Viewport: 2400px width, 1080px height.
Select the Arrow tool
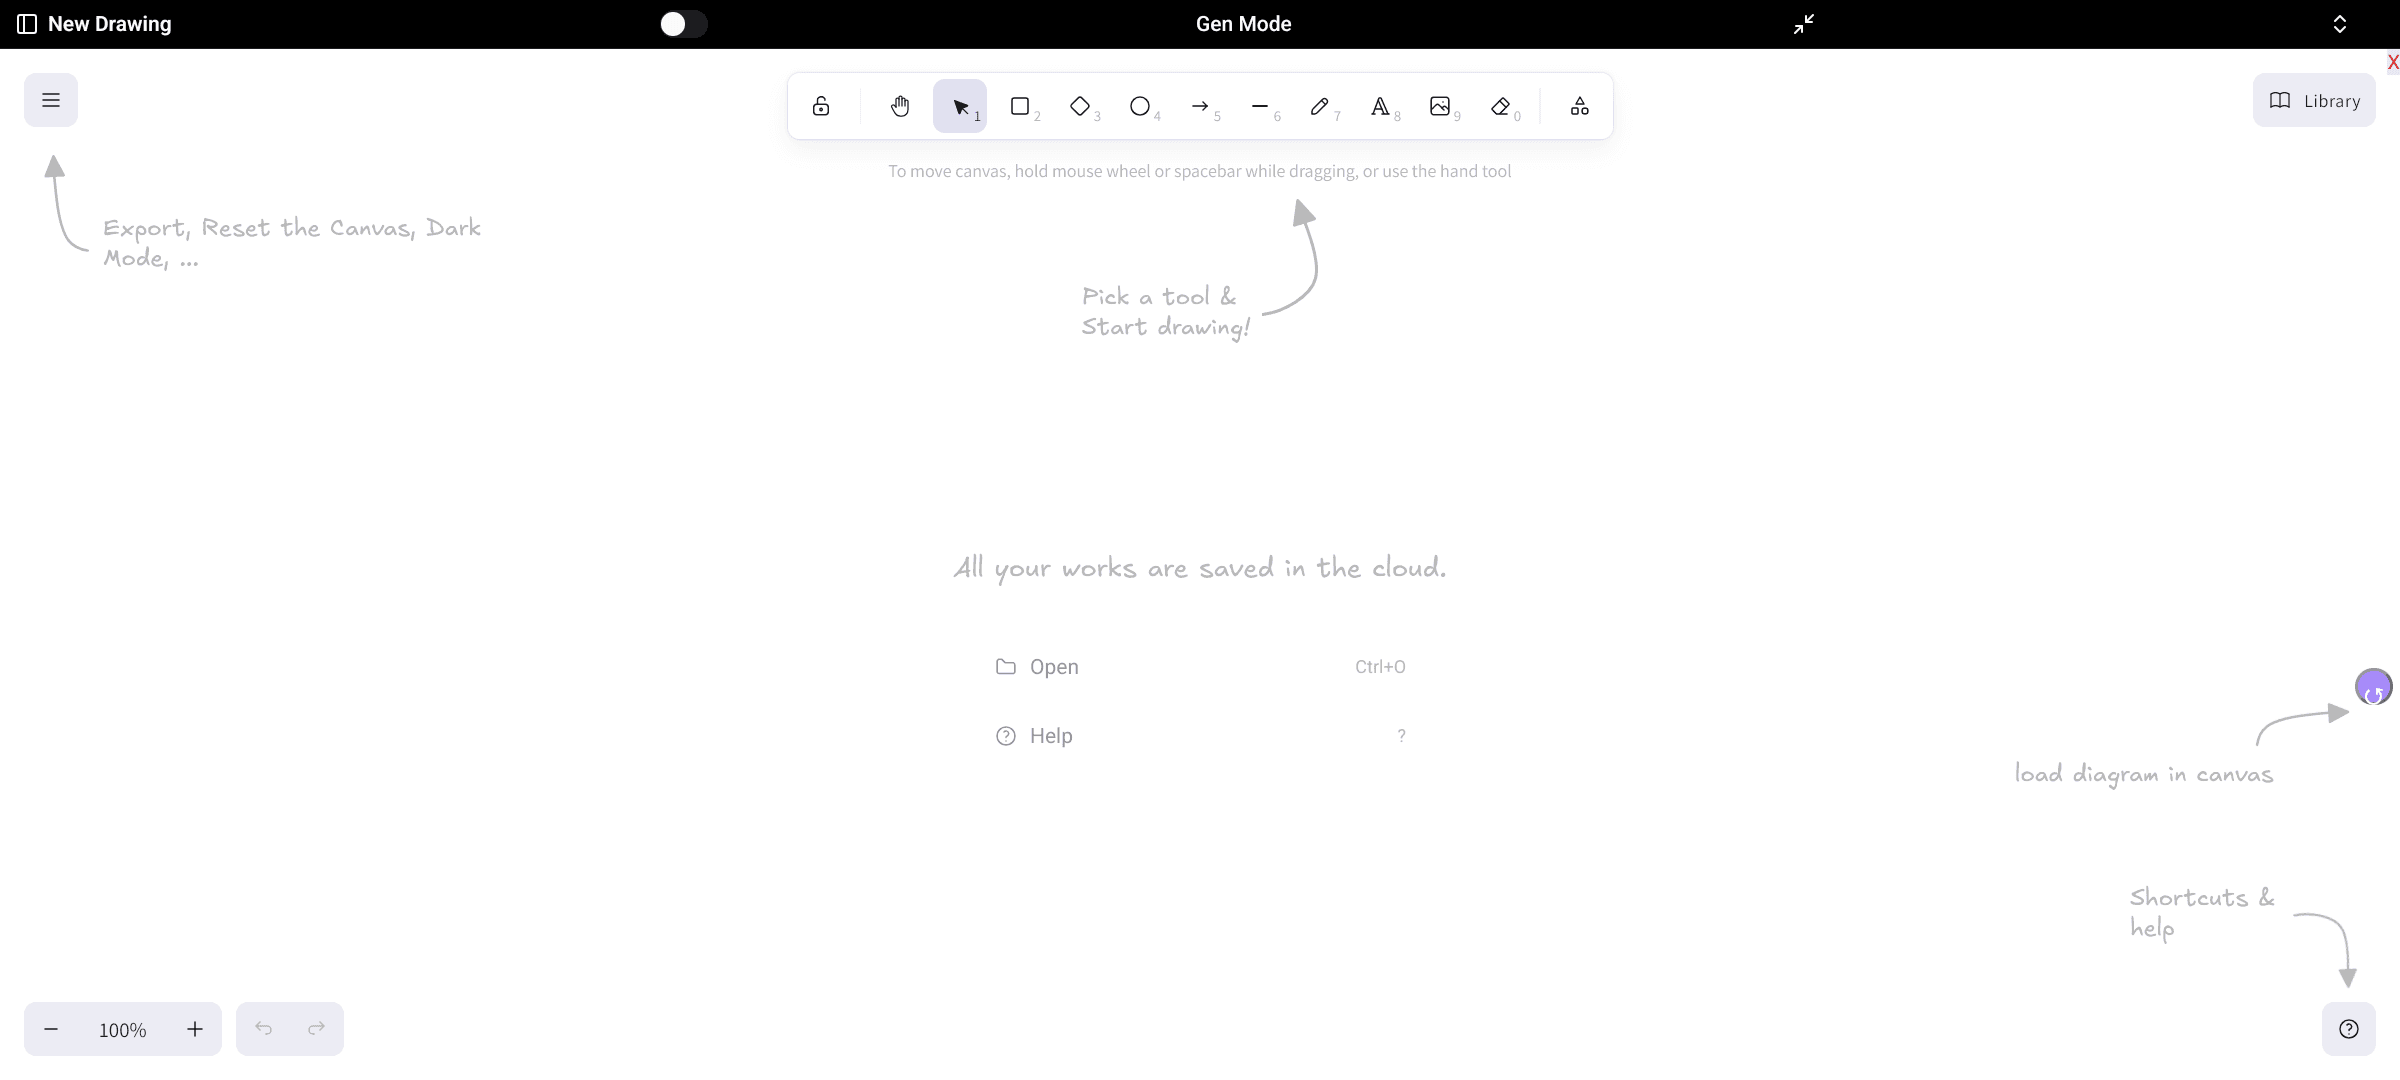(x=1200, y=106)
